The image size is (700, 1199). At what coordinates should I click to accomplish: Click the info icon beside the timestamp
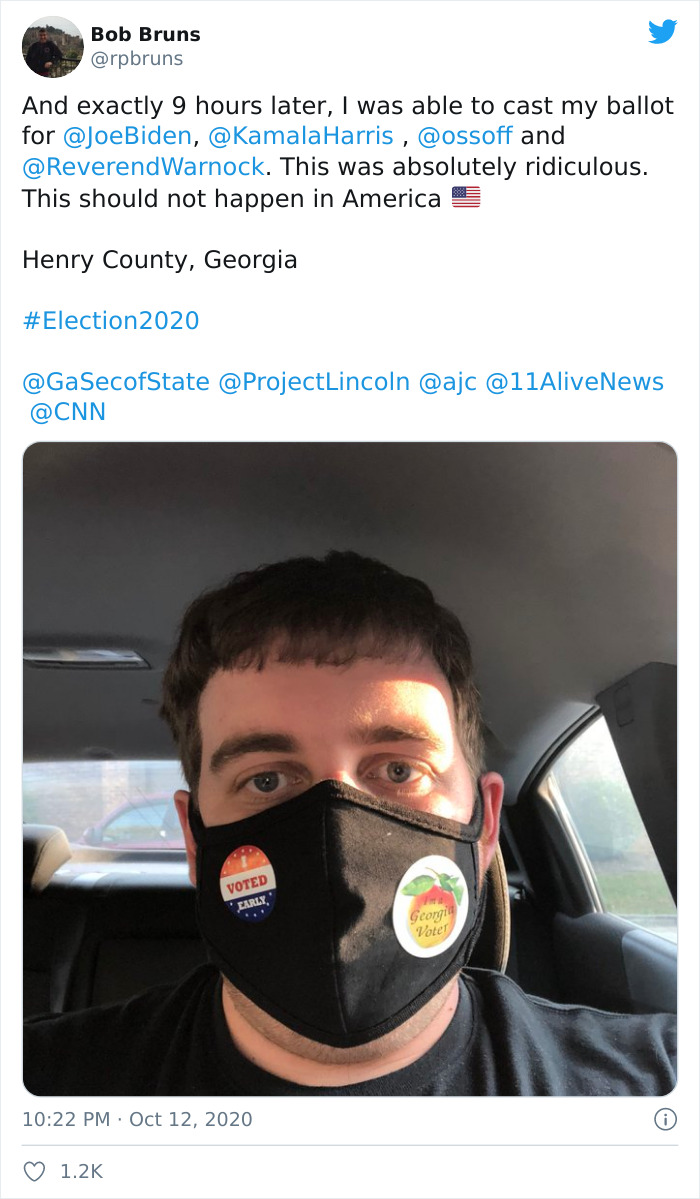(x=668, y=1120)
